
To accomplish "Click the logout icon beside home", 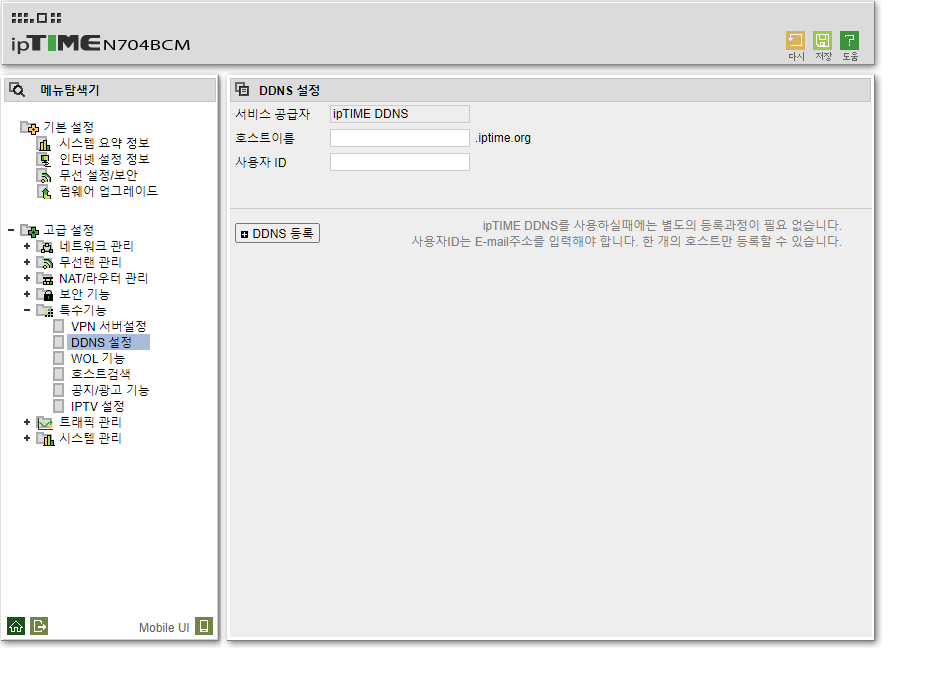I will point(39,626).
